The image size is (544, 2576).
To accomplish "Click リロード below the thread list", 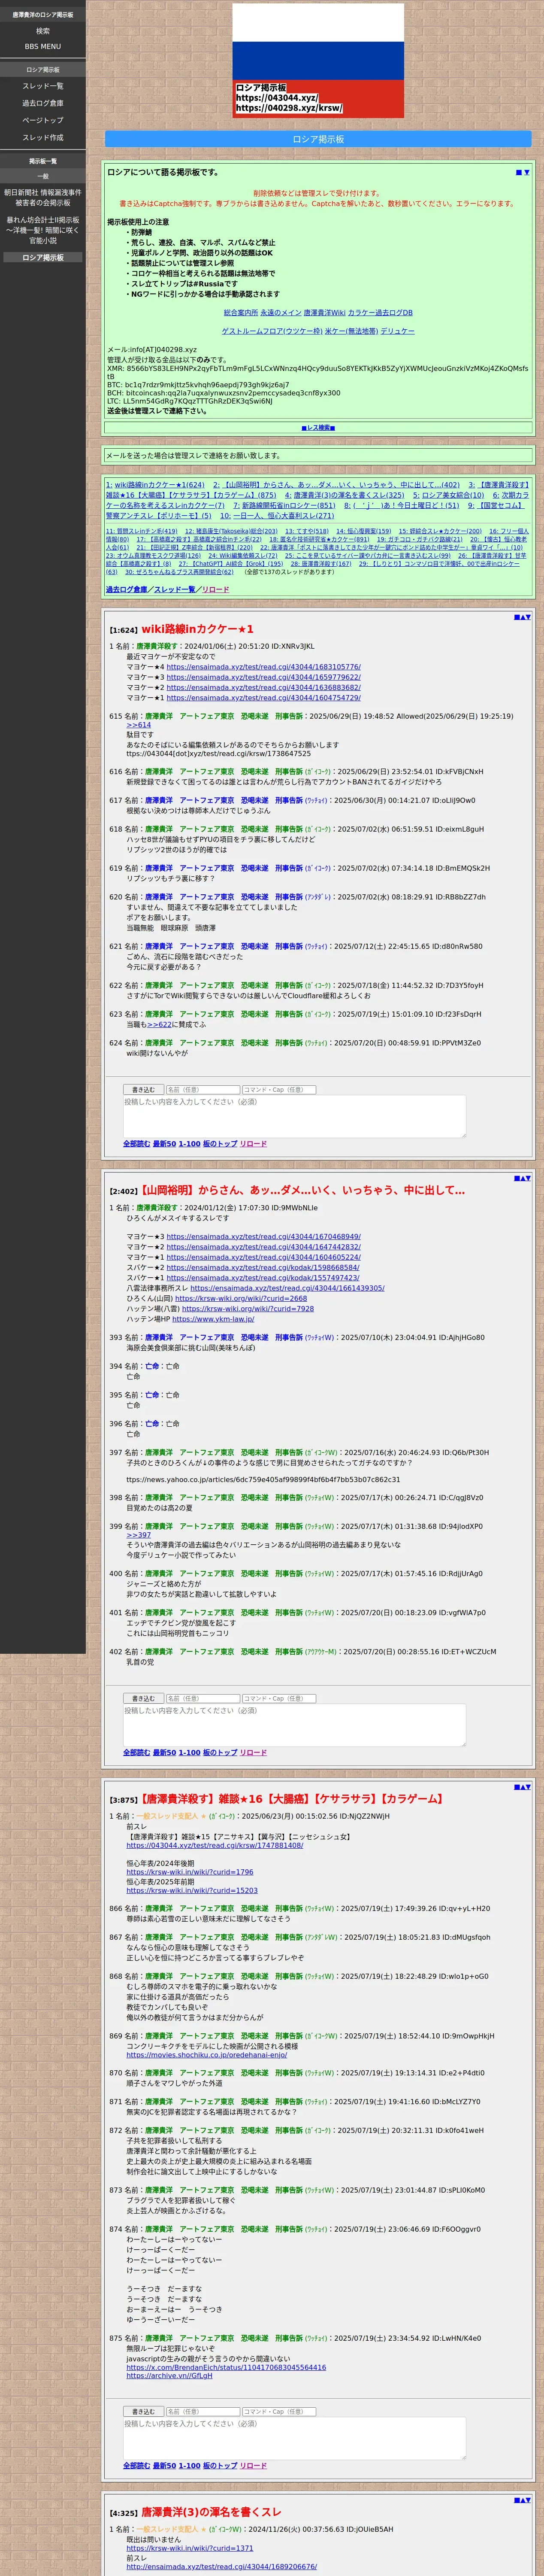I will pos(215,589).
